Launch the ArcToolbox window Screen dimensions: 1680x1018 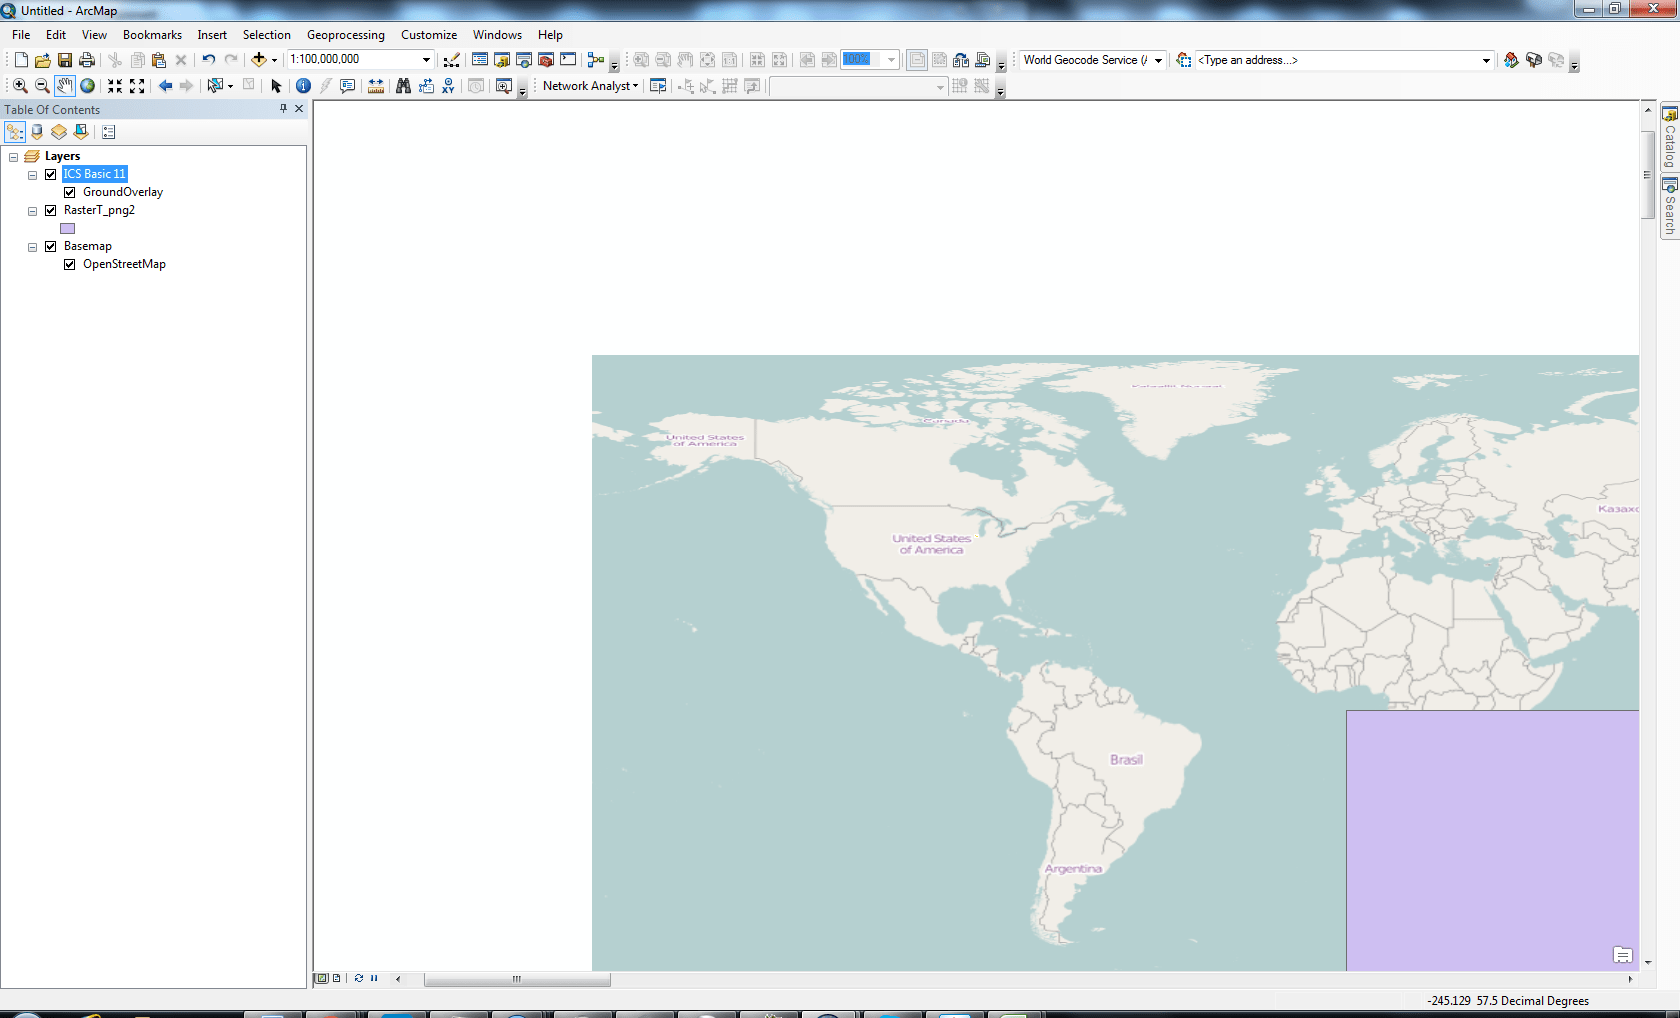click(545, 60)
